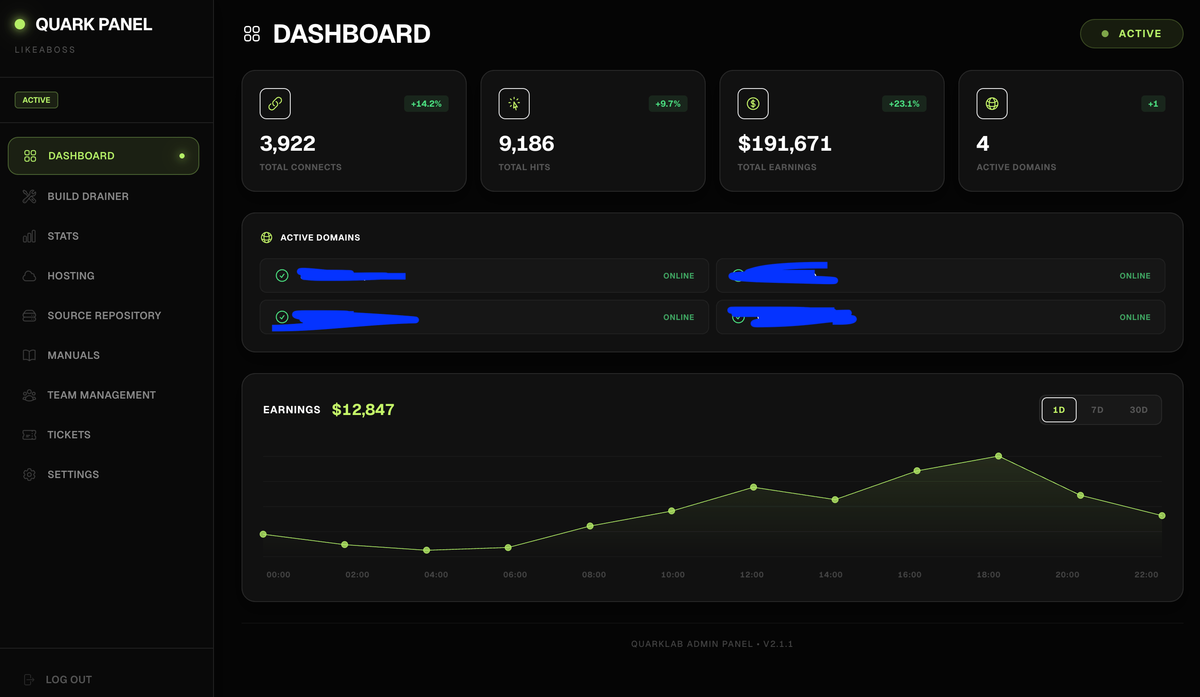Click the link icon on Total Connects card
This screenshot has width=1200, height=697.
275,103
